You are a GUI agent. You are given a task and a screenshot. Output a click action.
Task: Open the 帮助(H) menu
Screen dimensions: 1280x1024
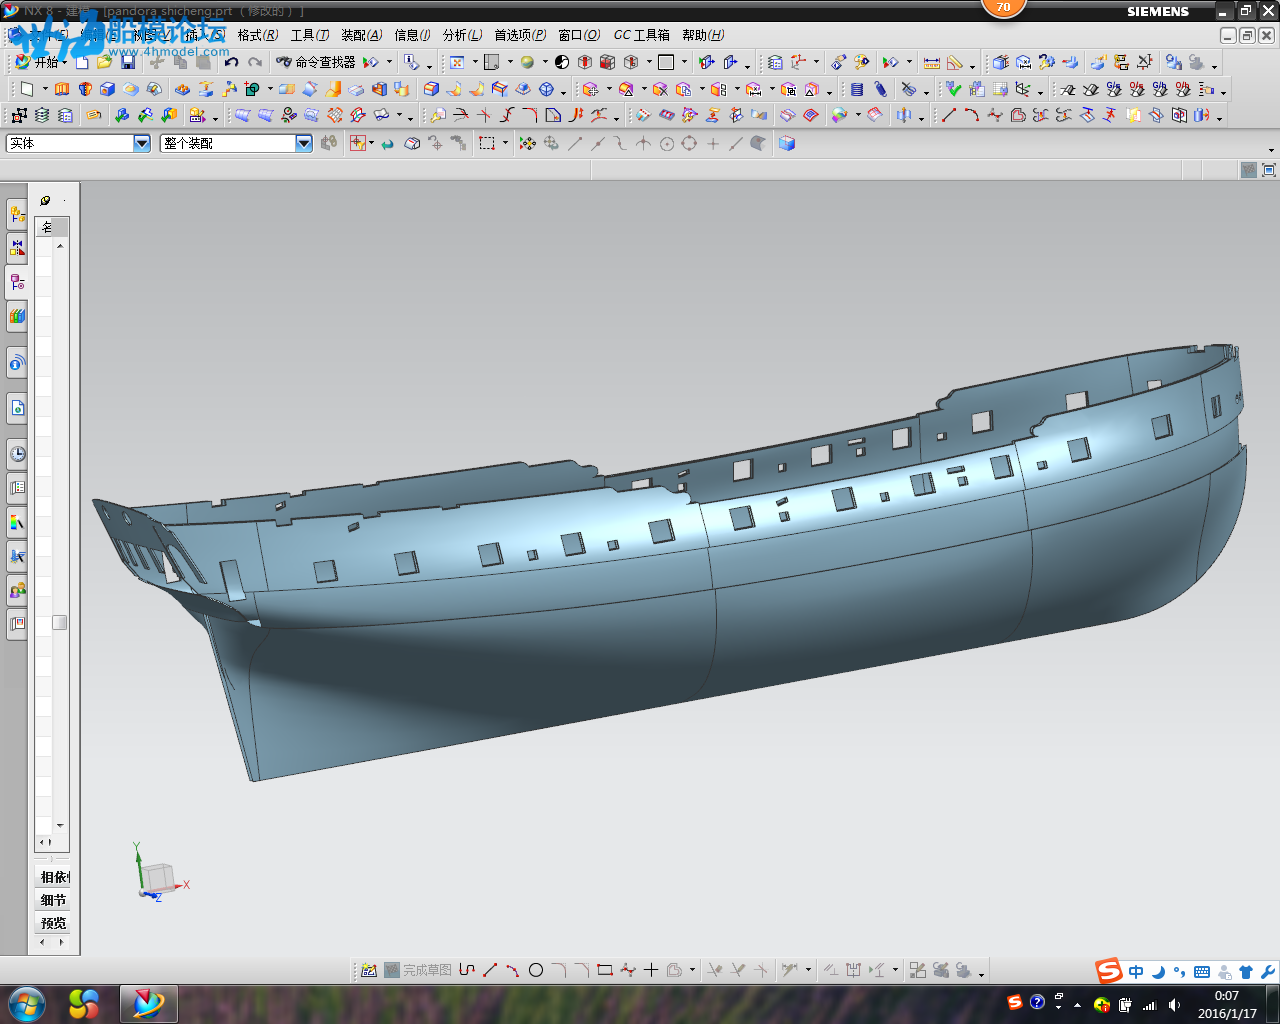(x=703, y=35)
